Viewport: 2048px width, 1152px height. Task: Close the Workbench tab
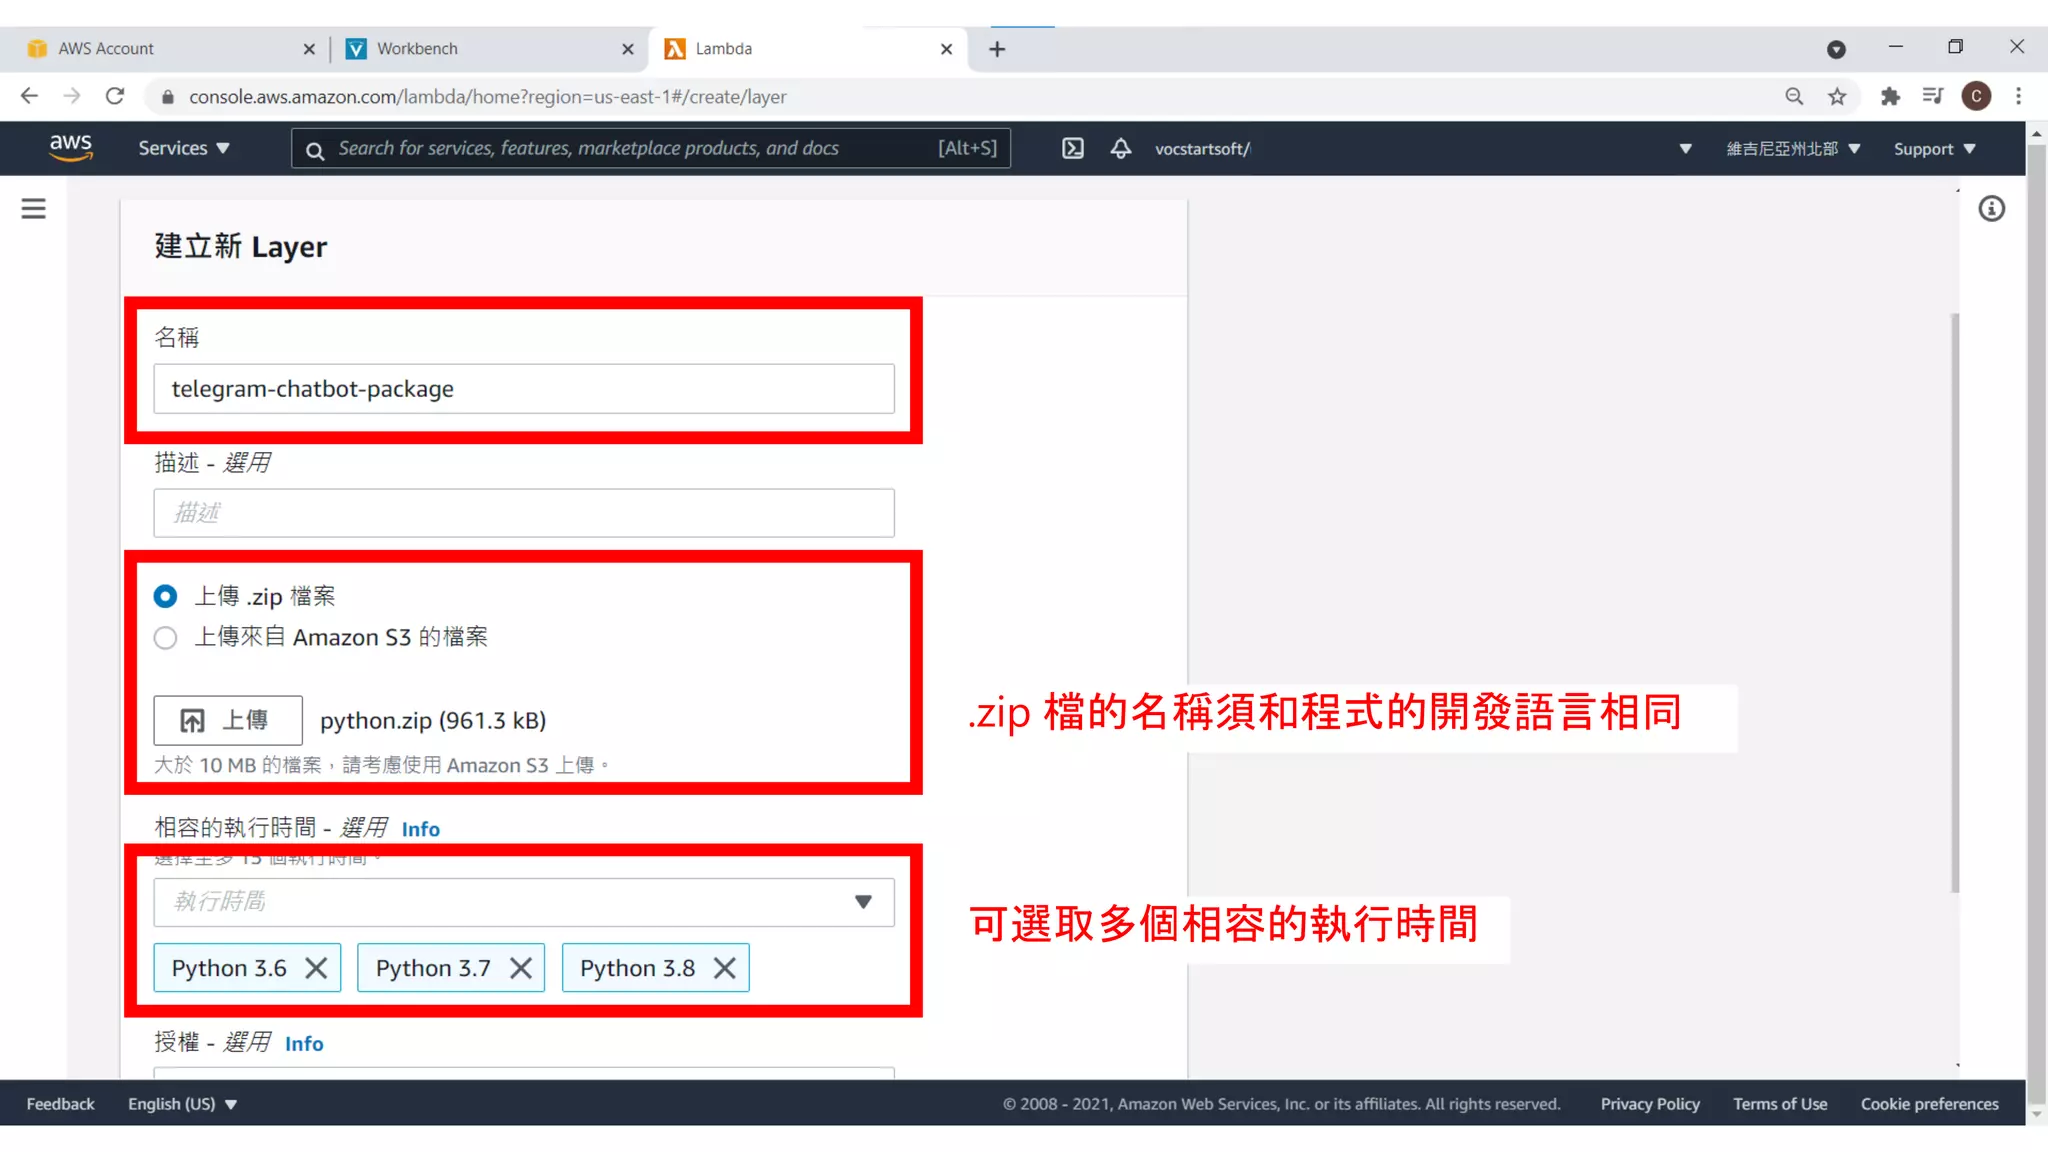pyautogui.click(x=627, y=49)
